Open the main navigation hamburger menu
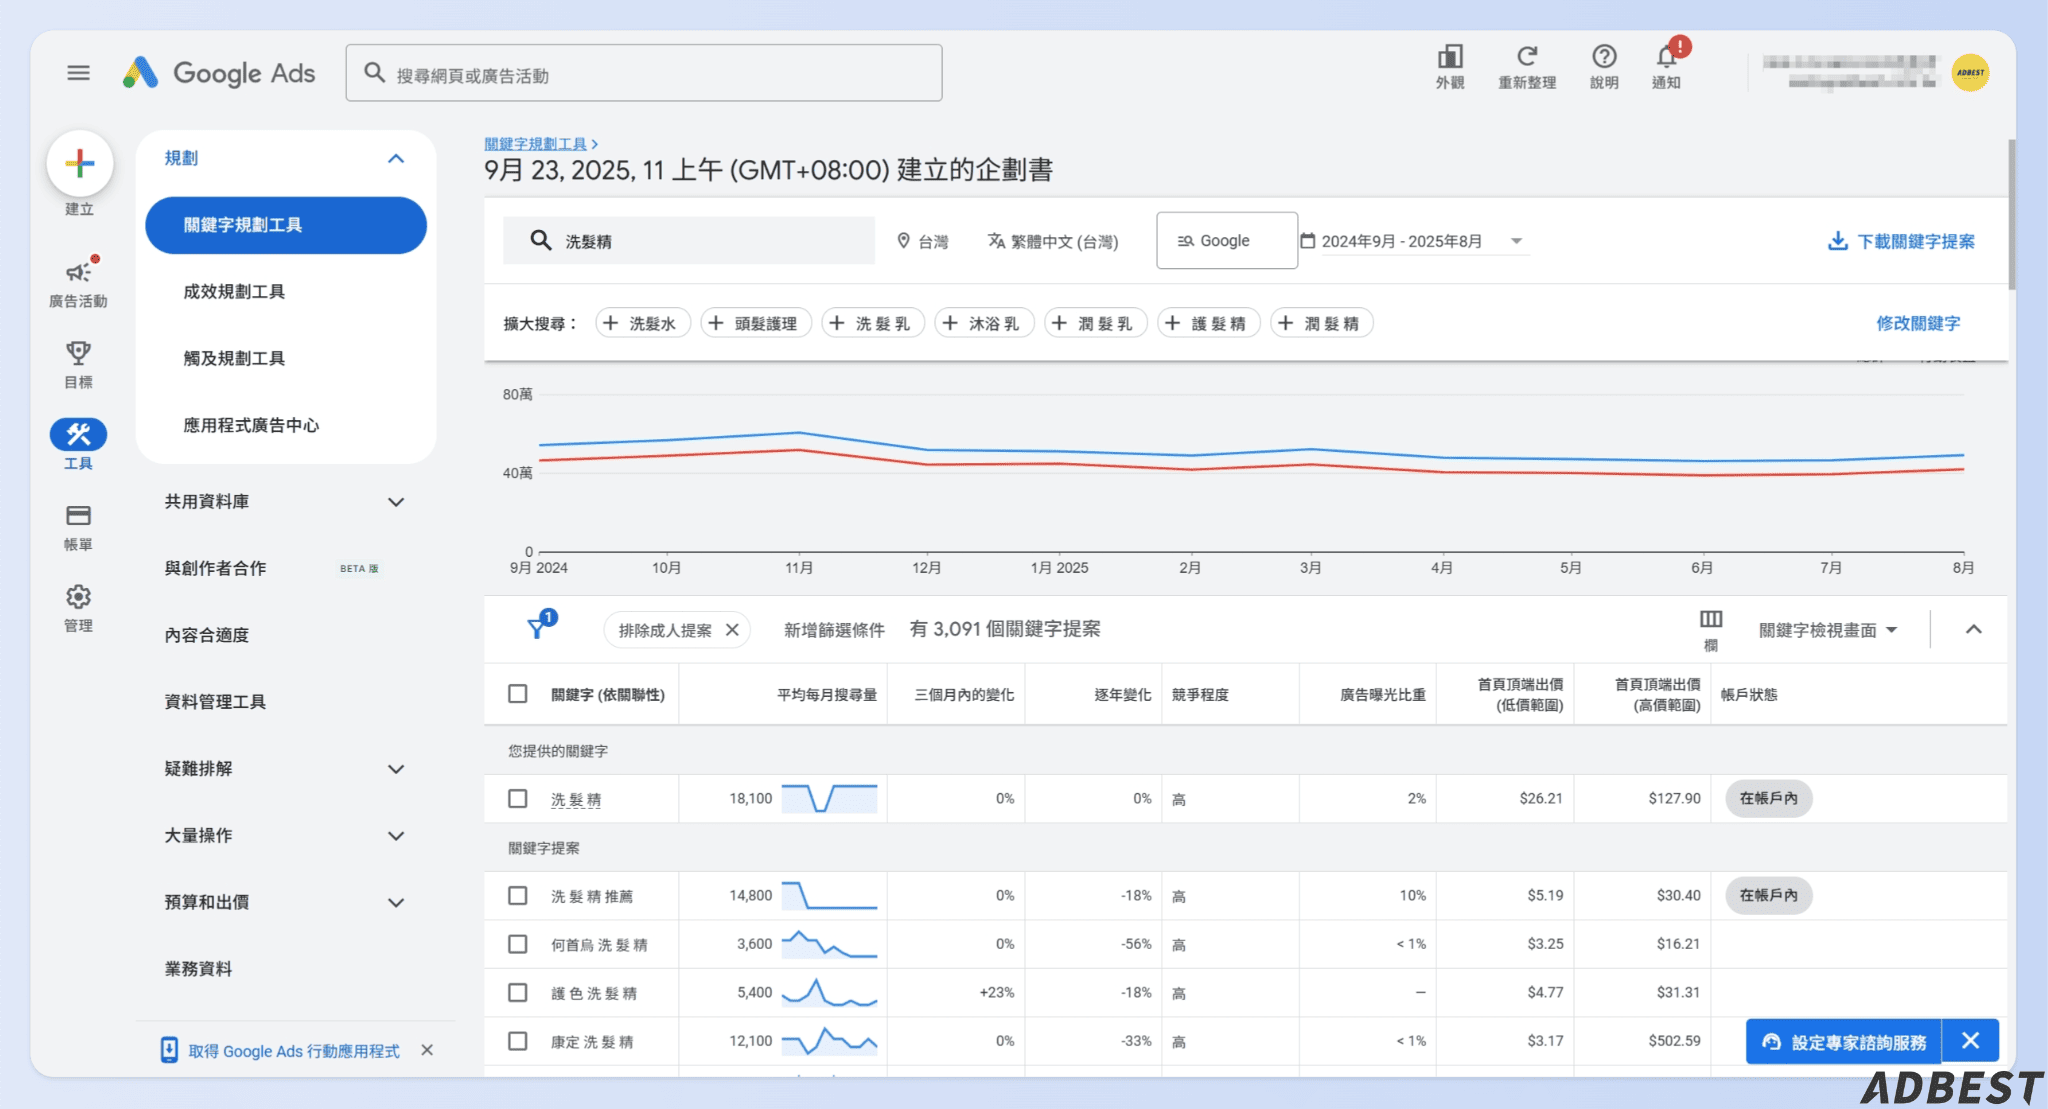The image size is (2048, 1109). coord(78,72)
